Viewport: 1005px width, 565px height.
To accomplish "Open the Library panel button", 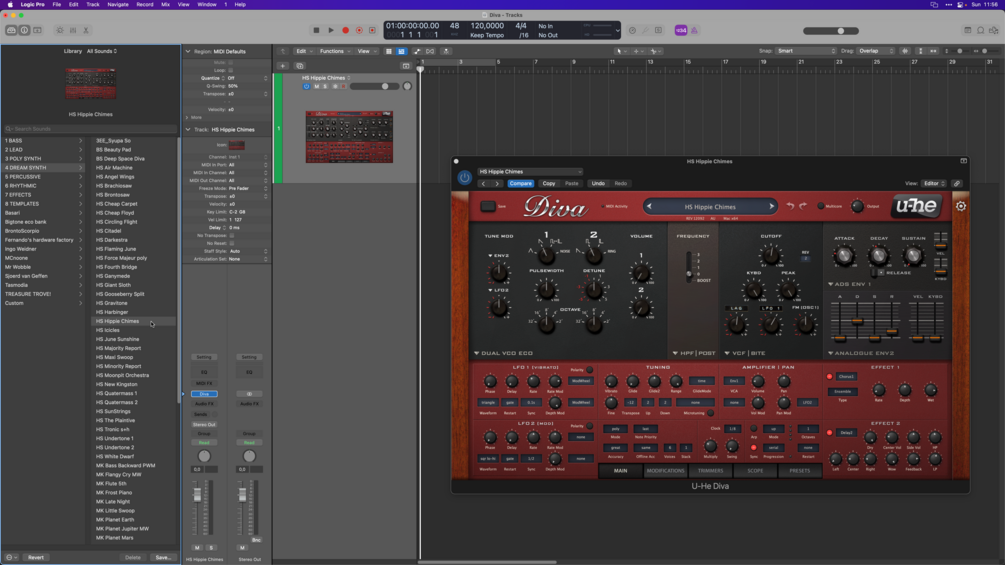I will [11, 30].
